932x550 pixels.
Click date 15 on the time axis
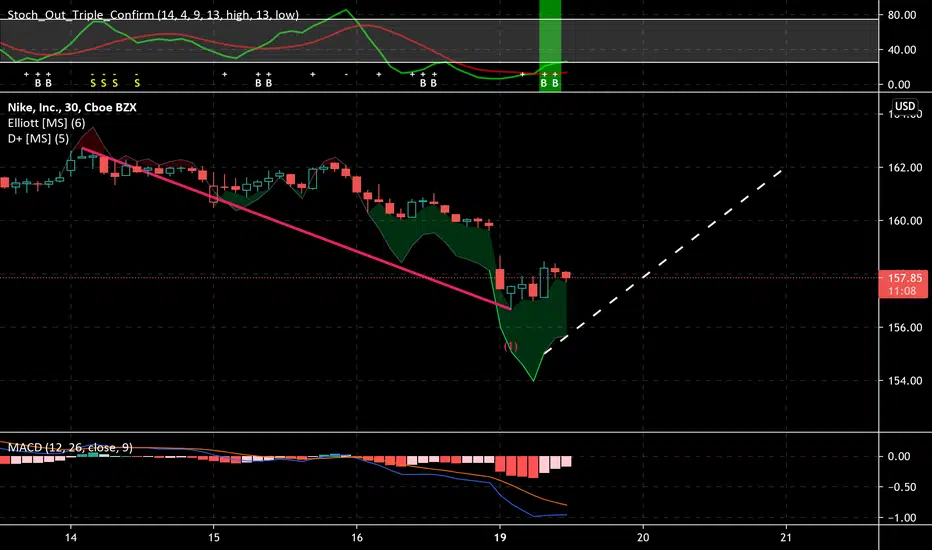pyautogui.click(x=213, y=538)
